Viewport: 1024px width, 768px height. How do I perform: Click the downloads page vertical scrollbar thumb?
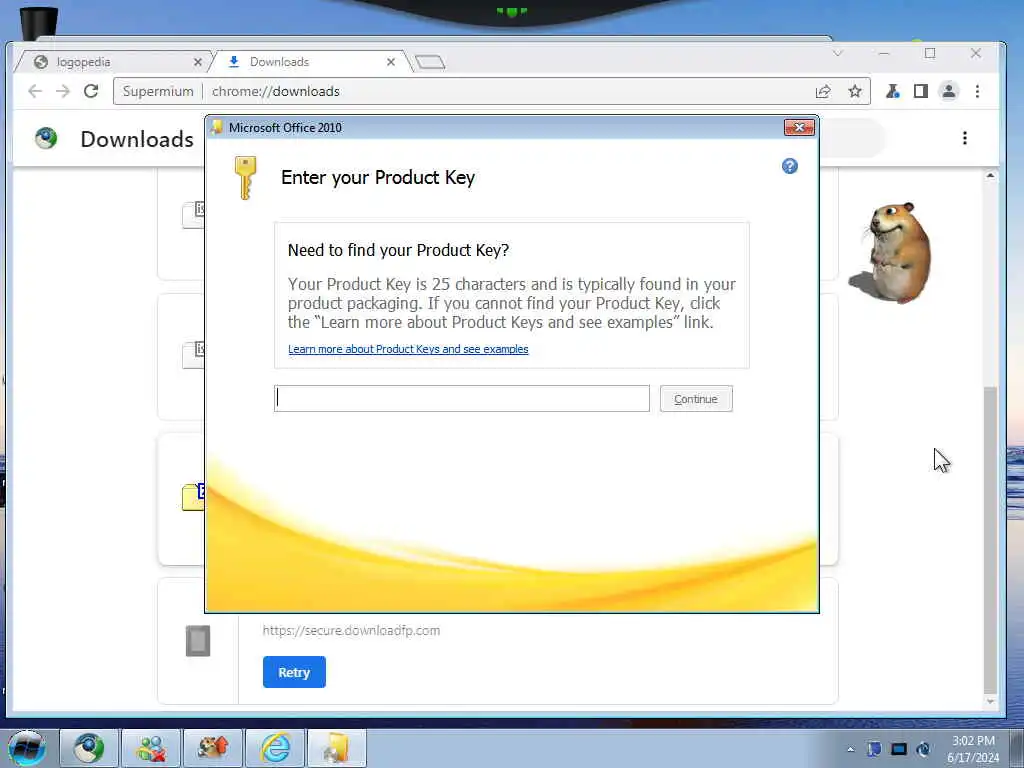(990, 539)
